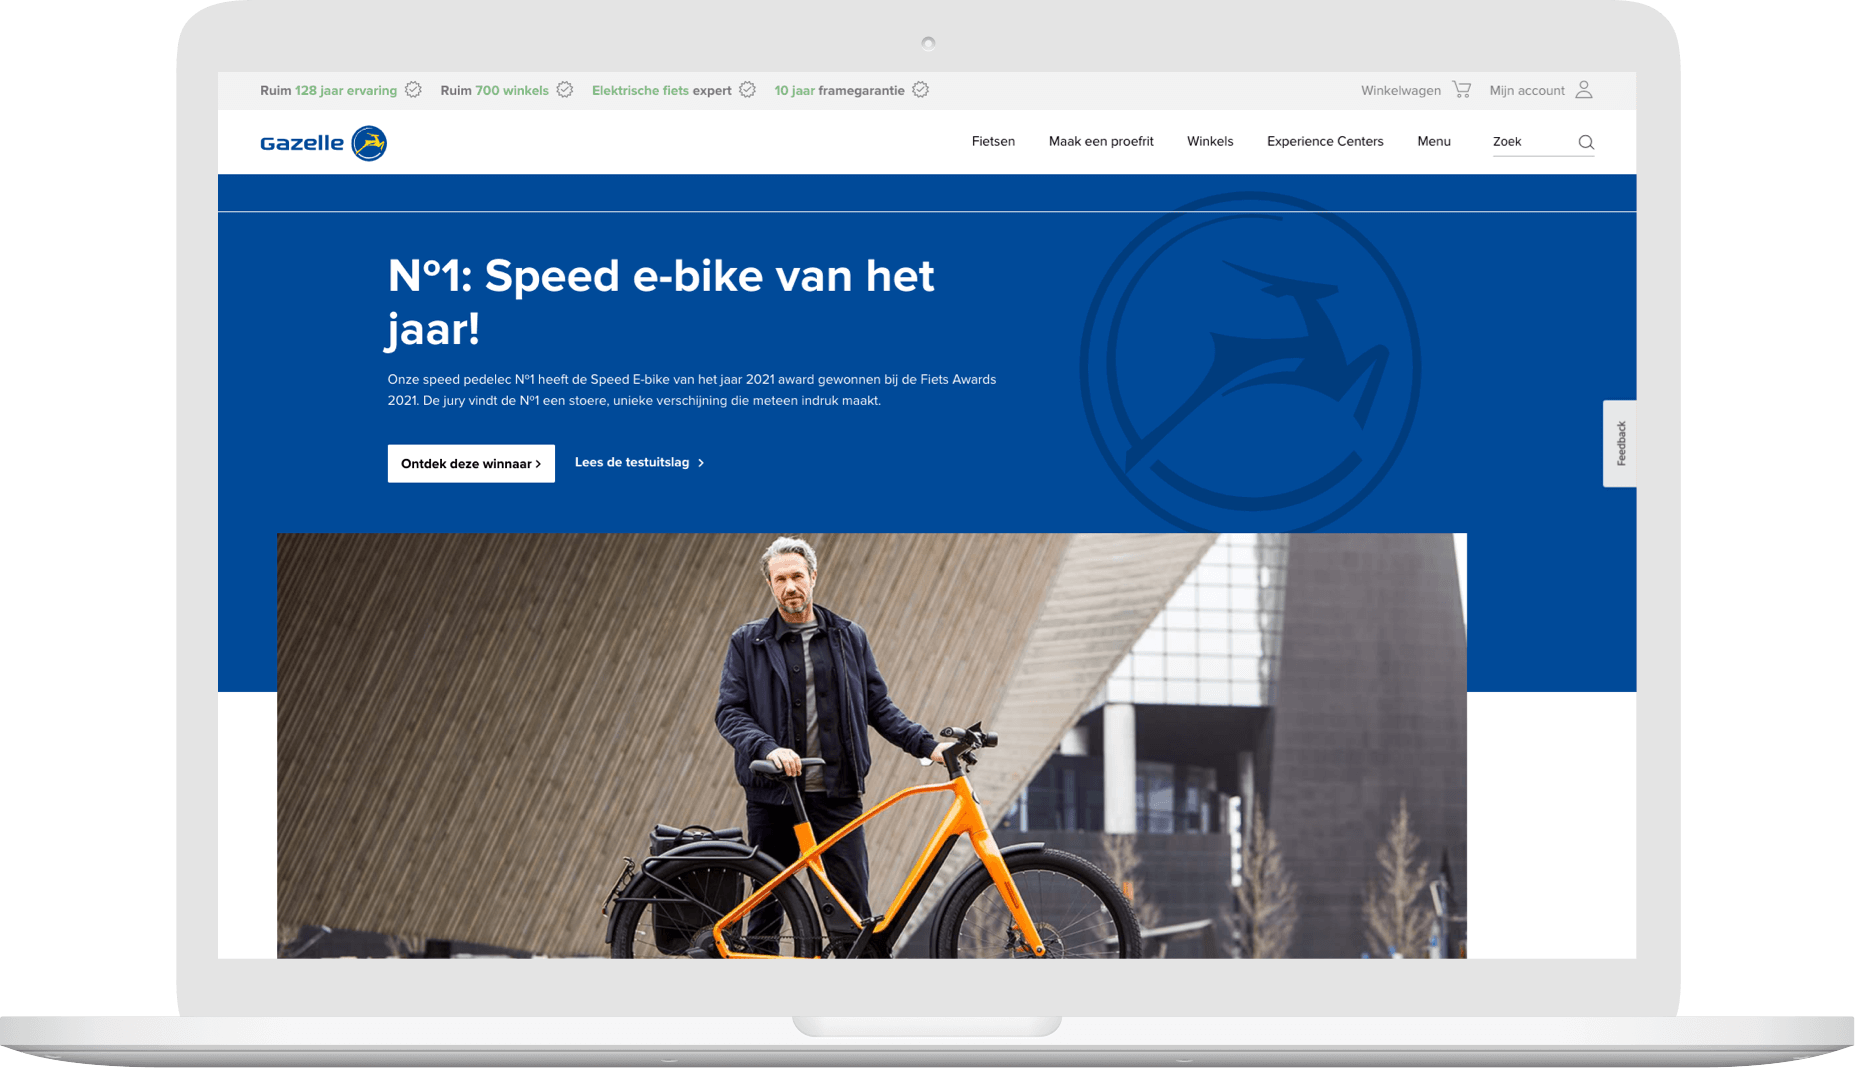Viewport: 1856px width, 1068px height.
Task: Open the Fietsen navigation menu
Action: (x=993, y=141)
